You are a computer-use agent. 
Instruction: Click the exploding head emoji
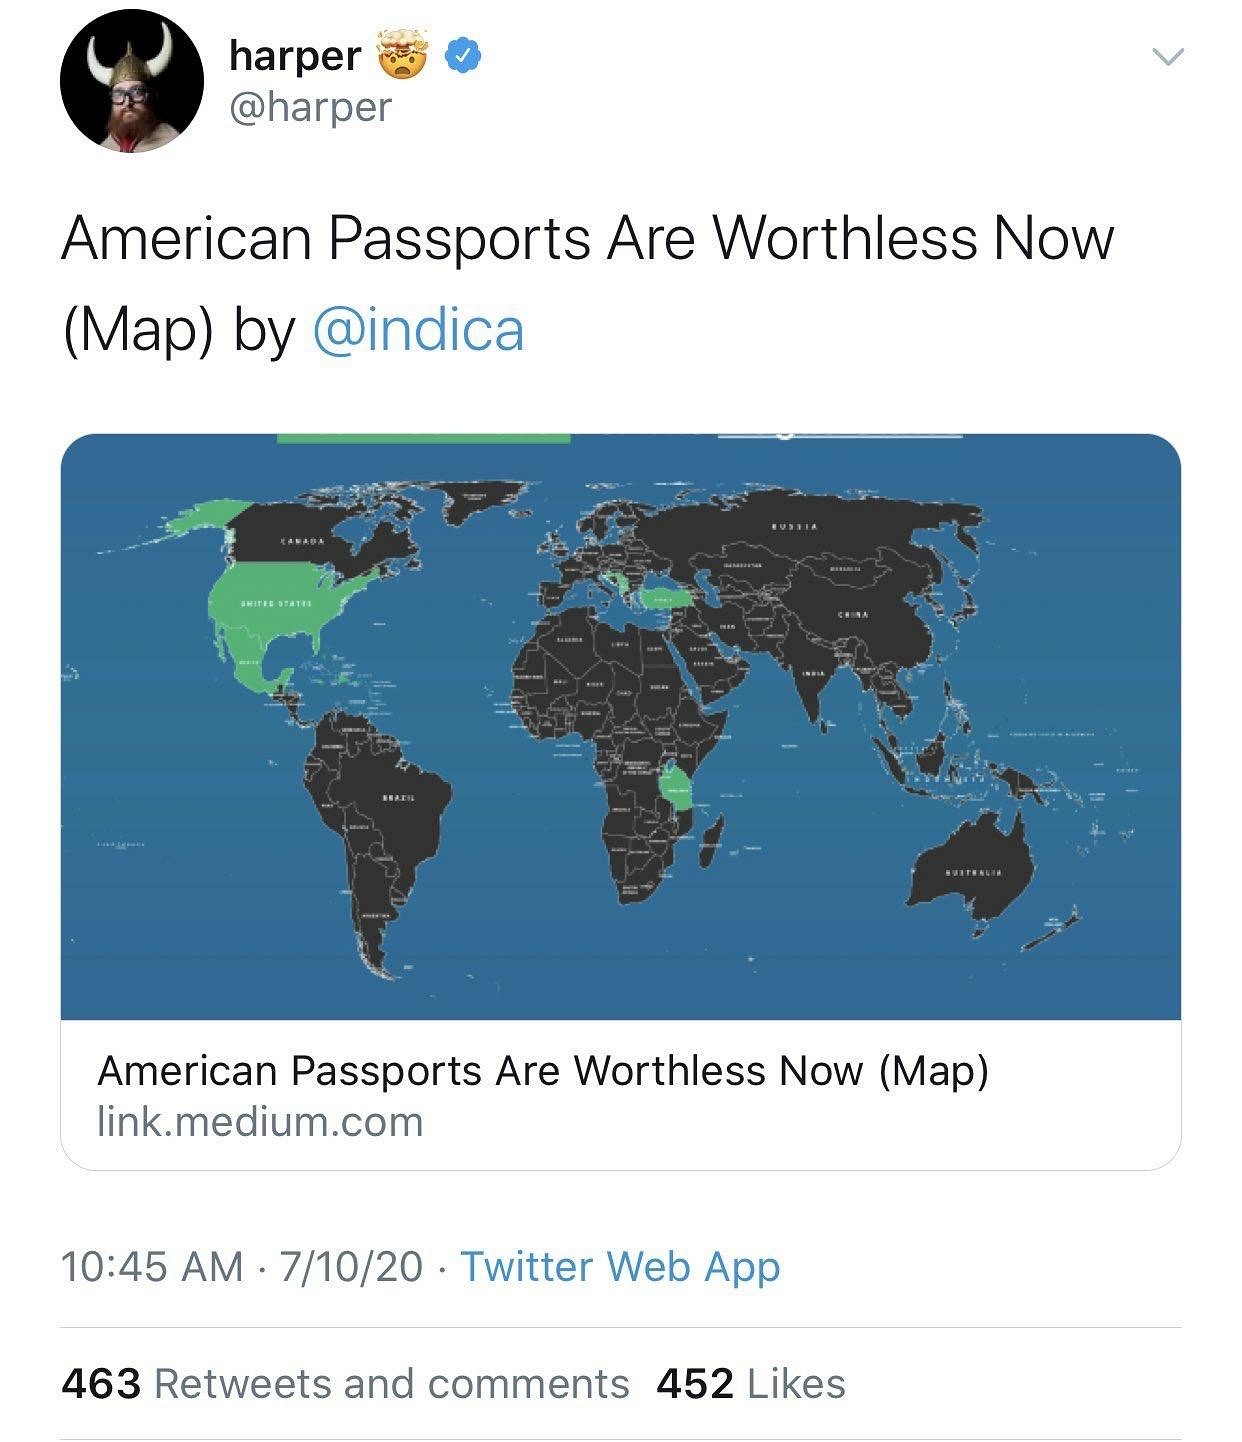point(402,55)
